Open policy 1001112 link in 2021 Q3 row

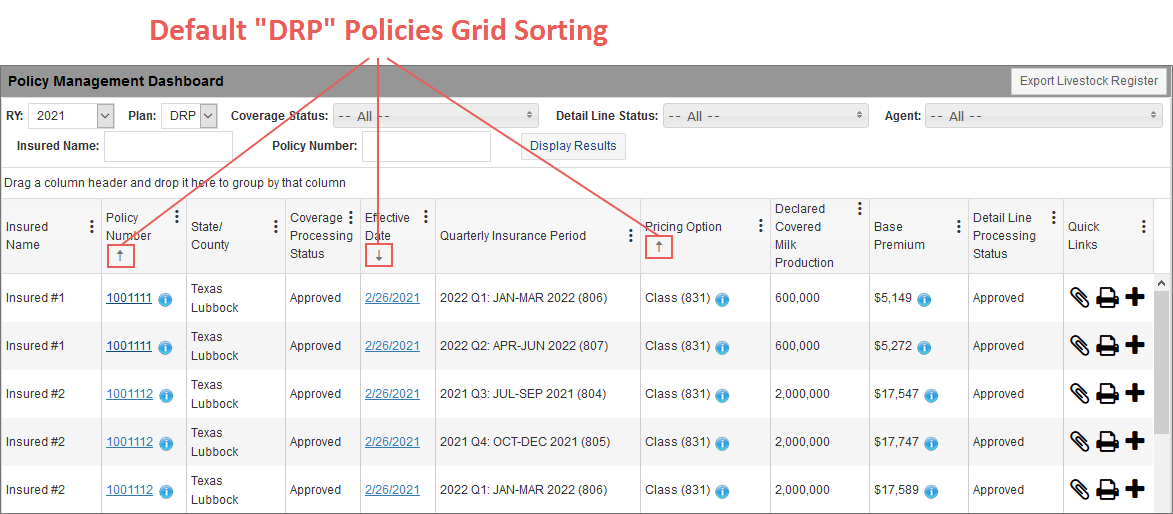[x=129, y=394]
